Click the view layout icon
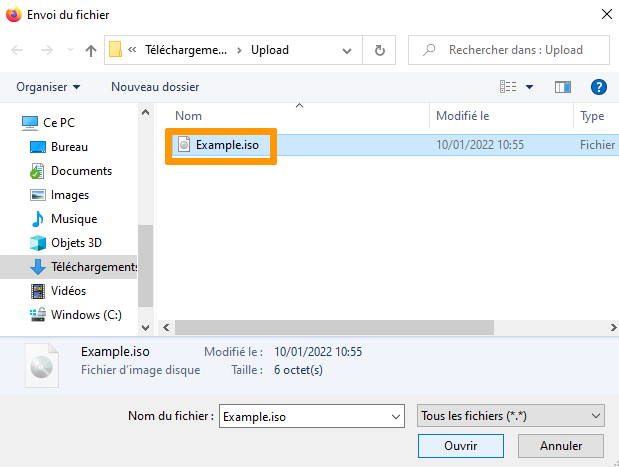This screenshot has height=467, width=619. [x=508, y=87]
